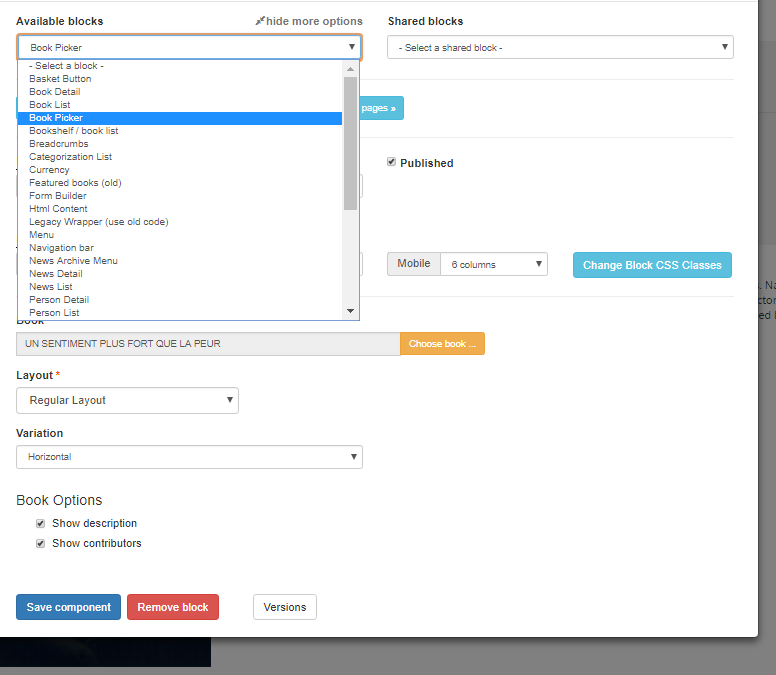Viewport: 776px width, 675px height.
Task: Uncheck Show description option
Action: coord(41,523)
